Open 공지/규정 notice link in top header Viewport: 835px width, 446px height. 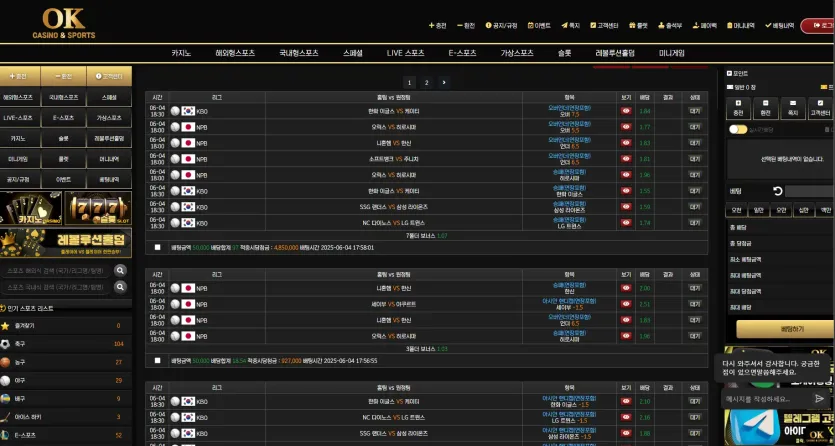click(x=501, y=25)
